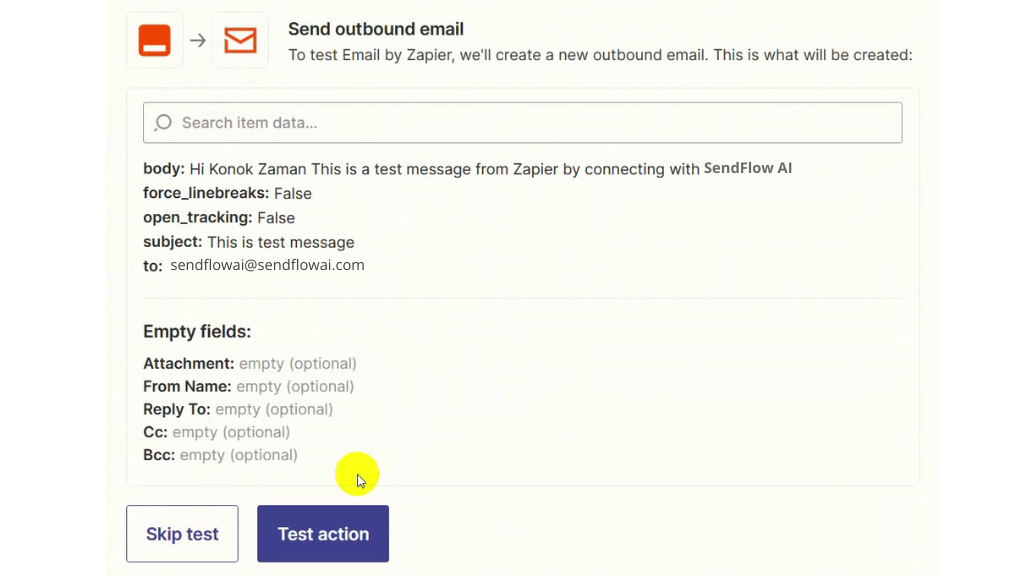Focus the Search item data field
1024x576 pixels.
[522, 123]
